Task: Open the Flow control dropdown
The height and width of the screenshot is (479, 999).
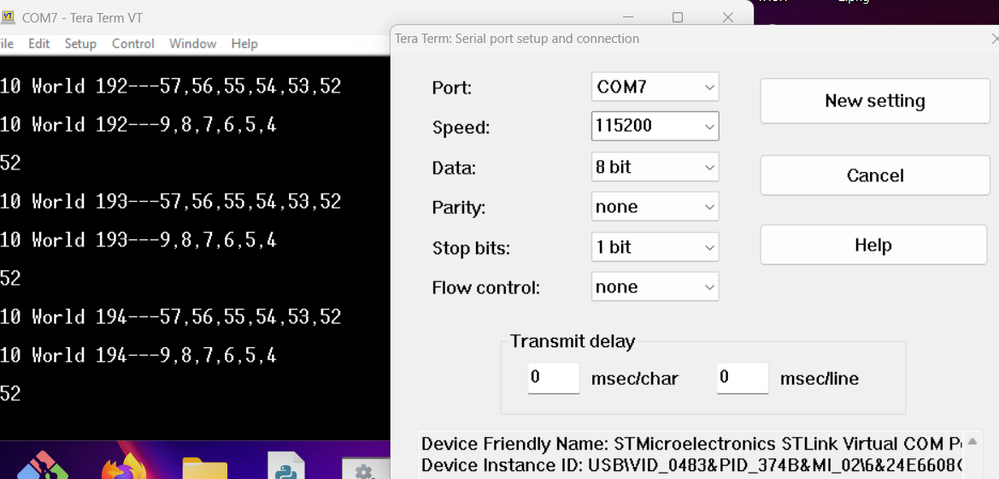Action: coord(655,287)
